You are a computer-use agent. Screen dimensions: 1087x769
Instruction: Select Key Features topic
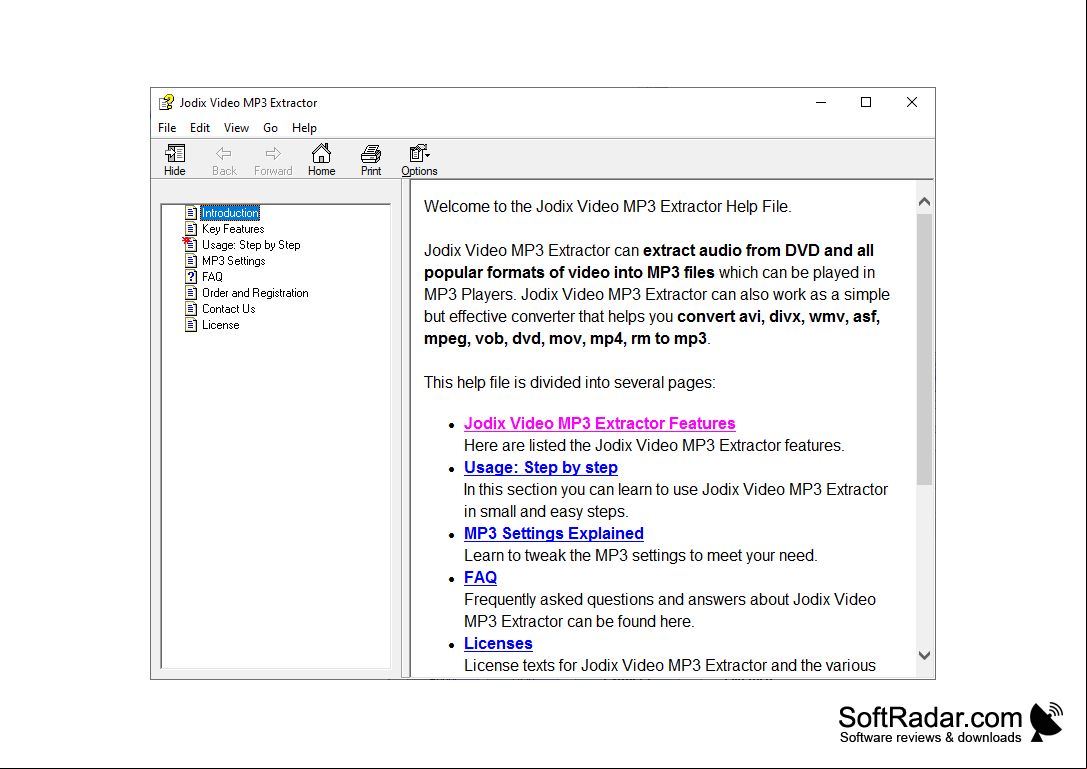pos(233,229)
